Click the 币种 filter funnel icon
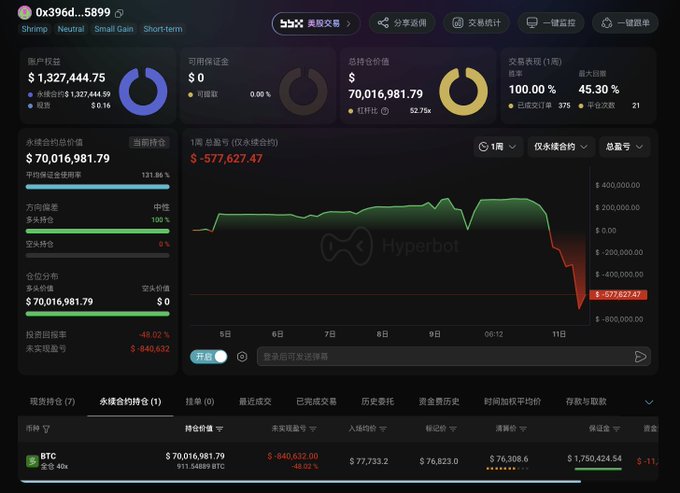Viewport: 680px width, 493px height. coord(46,429)
